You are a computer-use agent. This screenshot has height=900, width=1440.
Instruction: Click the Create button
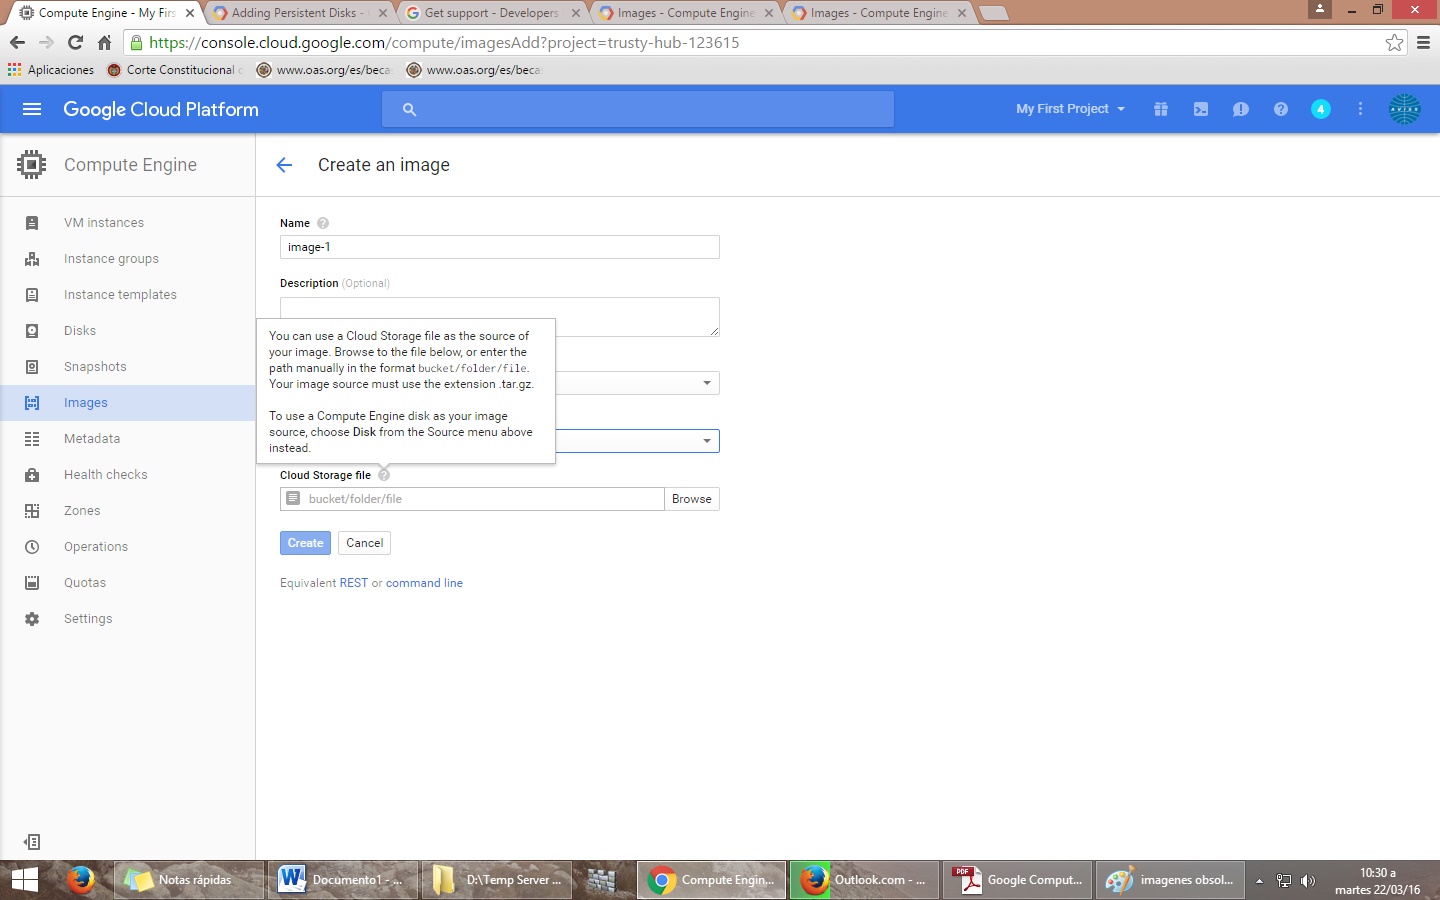[305, 543]
